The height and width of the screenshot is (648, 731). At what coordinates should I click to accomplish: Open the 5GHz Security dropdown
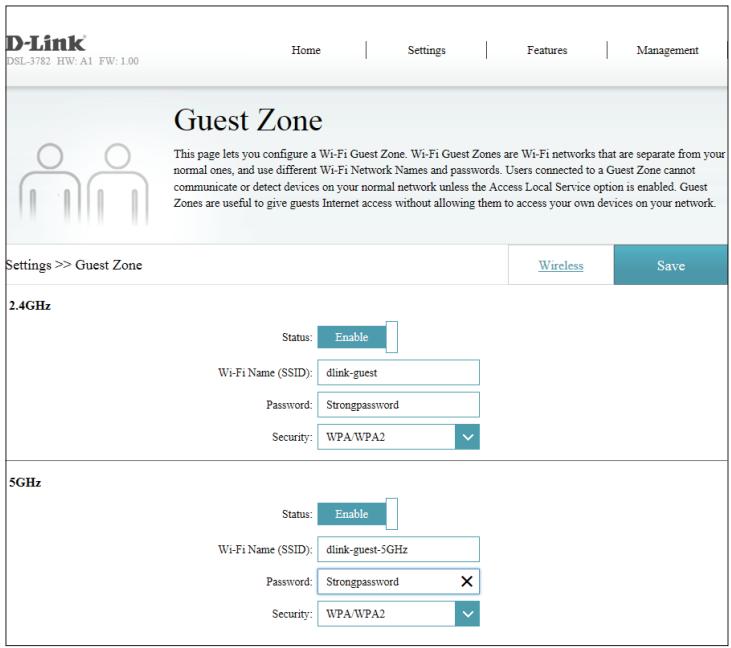(x=399, y=614)
